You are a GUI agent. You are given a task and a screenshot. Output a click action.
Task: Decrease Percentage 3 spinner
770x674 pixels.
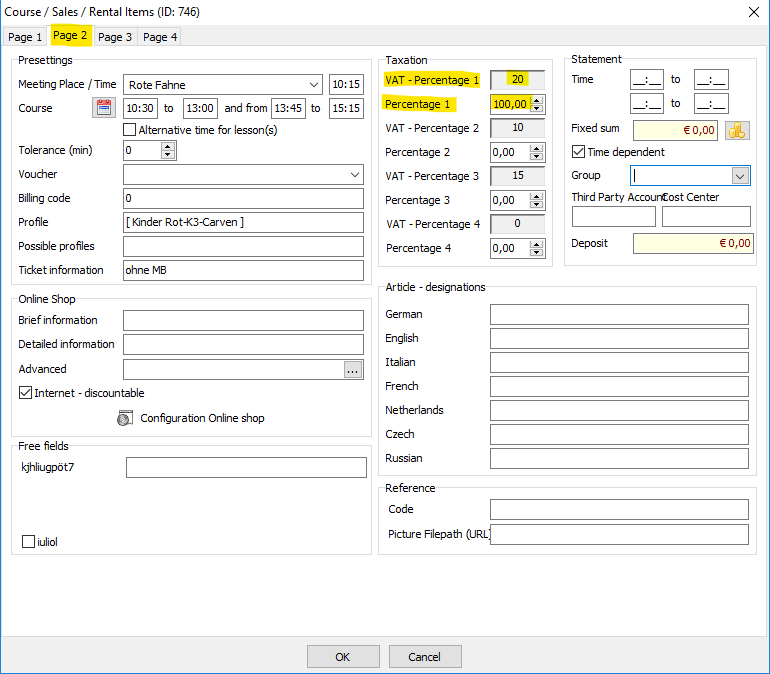click(537, 205)
